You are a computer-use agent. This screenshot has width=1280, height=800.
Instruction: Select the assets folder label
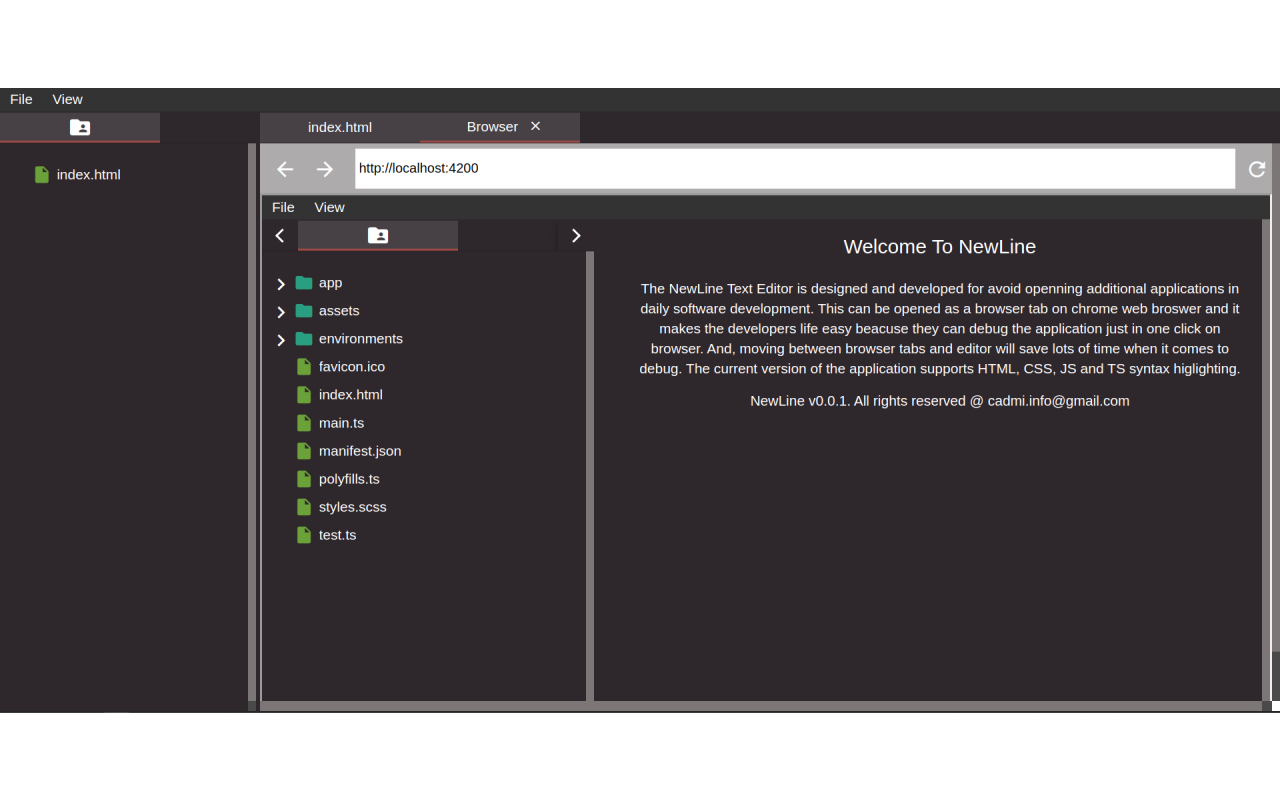(x=339, y=311)
